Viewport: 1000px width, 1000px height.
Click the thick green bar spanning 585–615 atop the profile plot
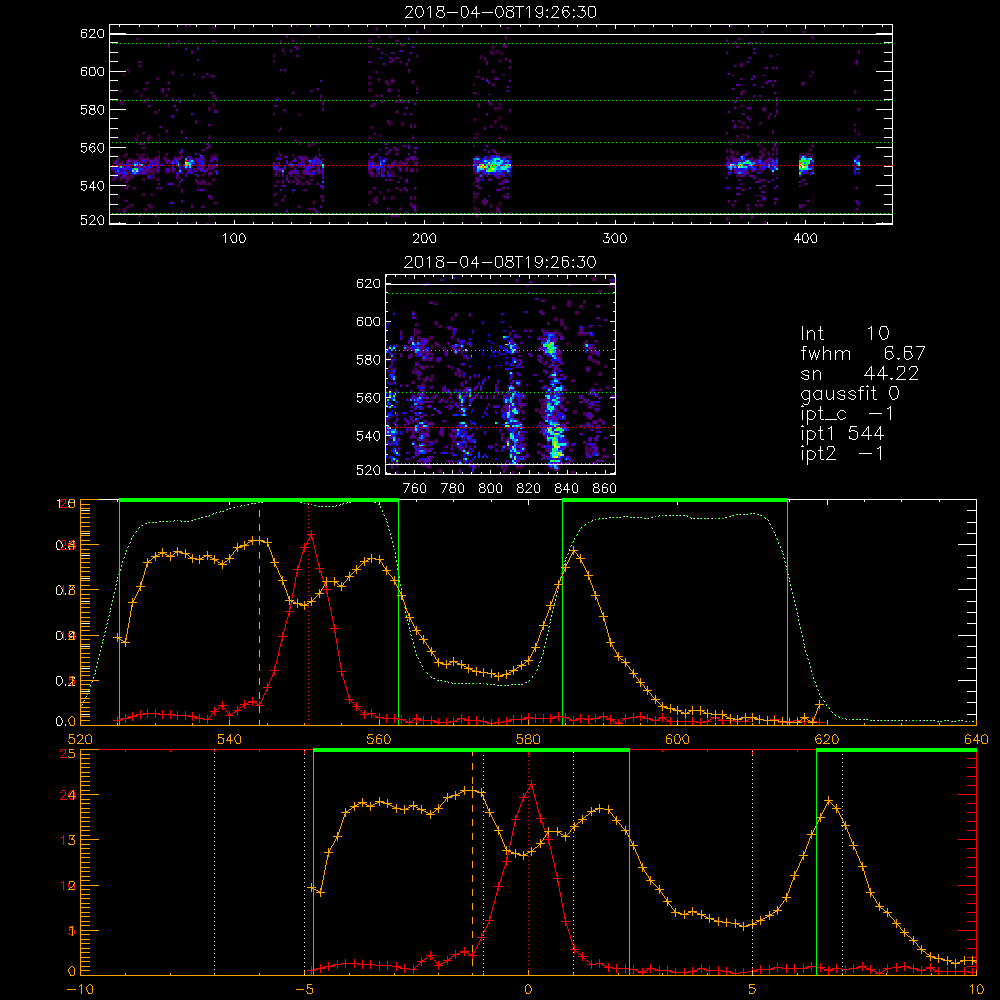(x=675, y=501)
